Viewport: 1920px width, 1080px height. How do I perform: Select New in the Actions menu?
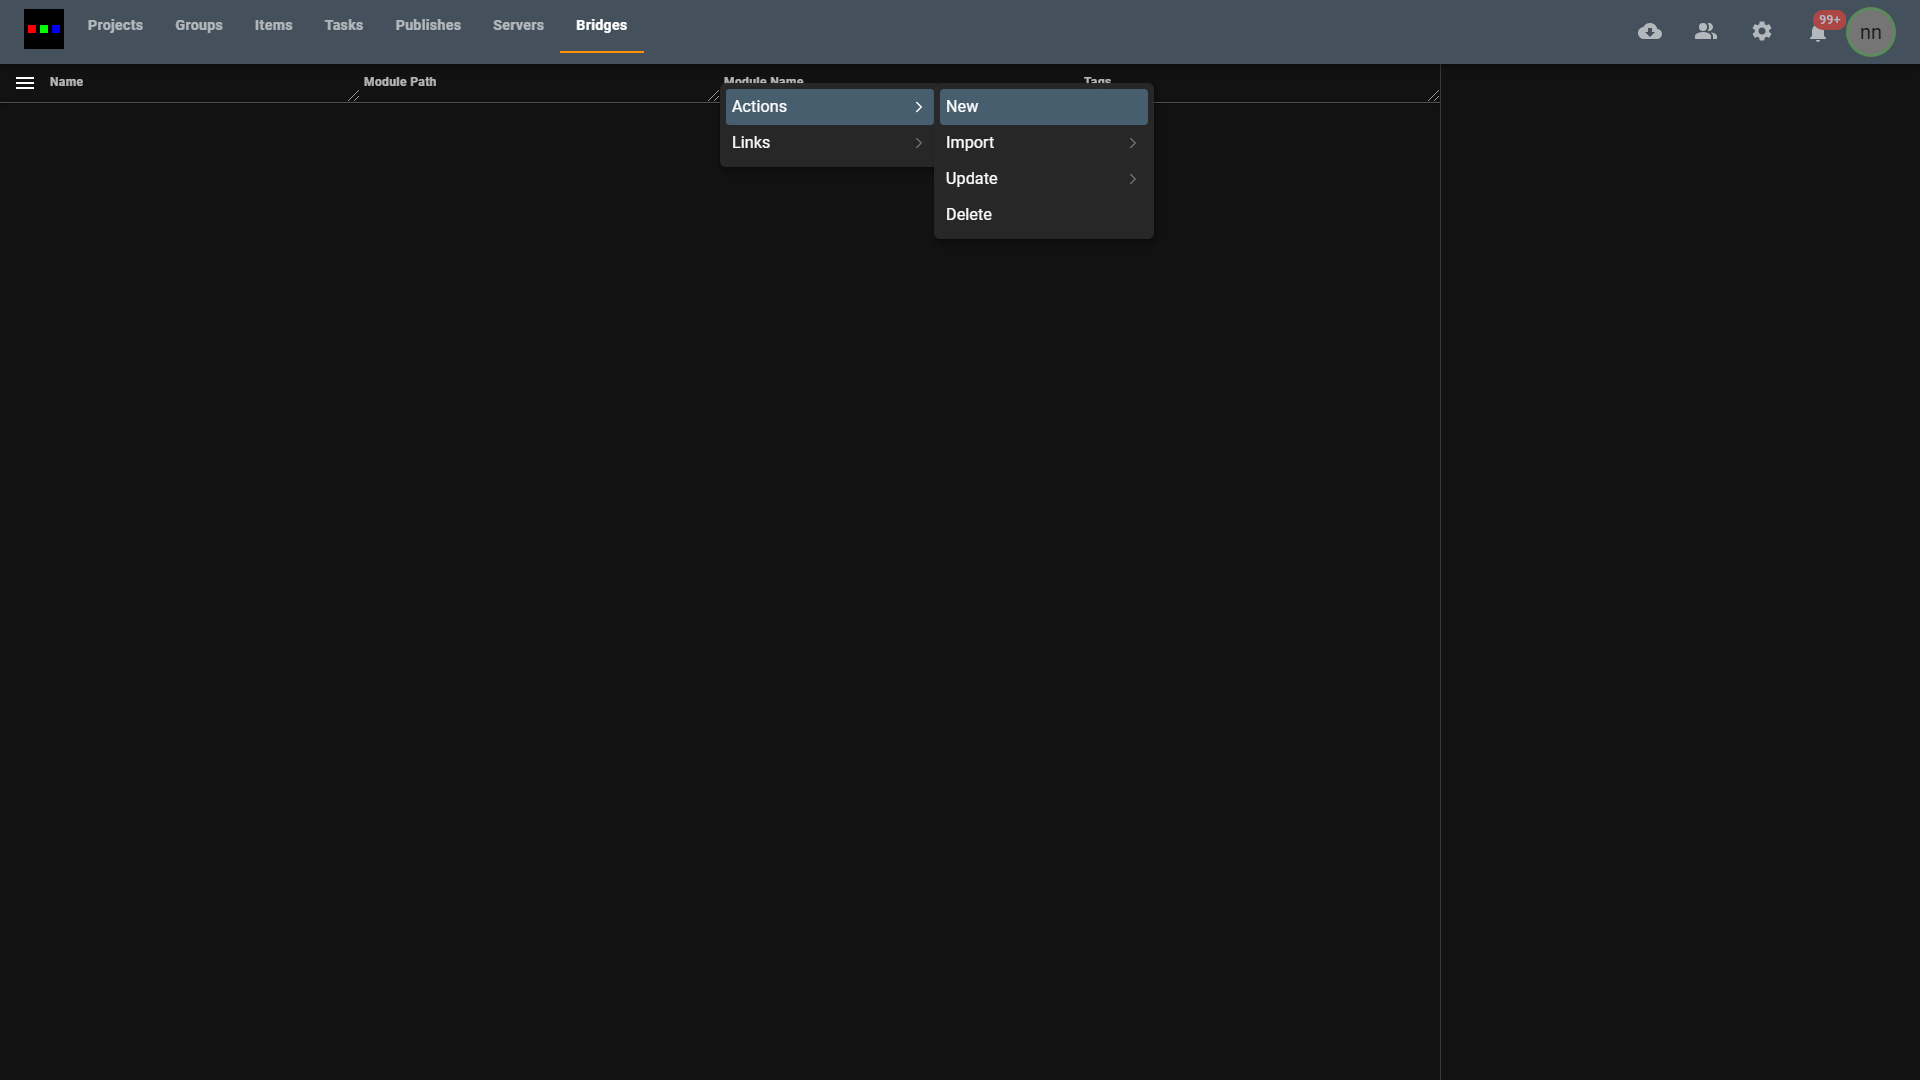coord(1042,107)
